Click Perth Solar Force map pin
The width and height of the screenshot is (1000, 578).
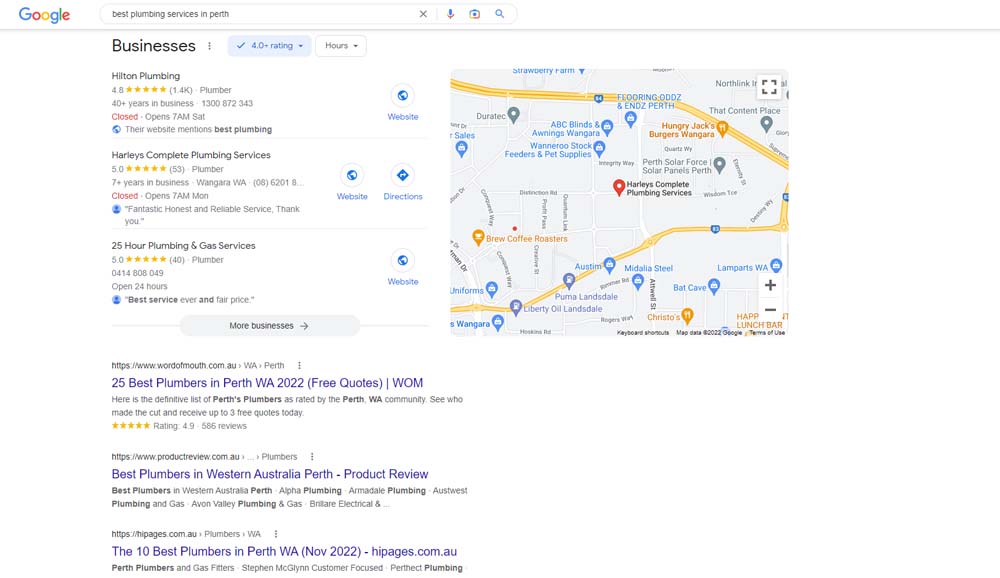tap(719, 165)
